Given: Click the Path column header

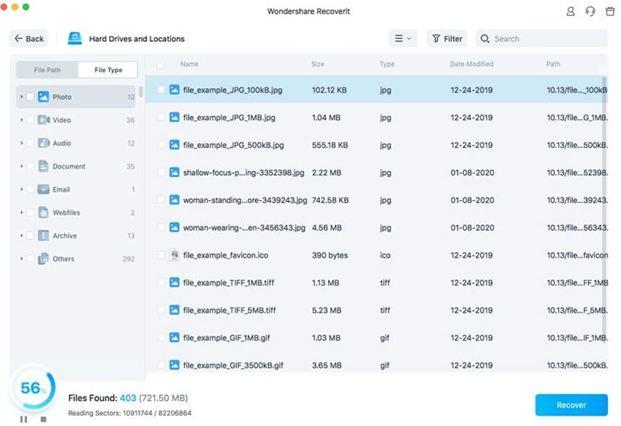Looking at the screenshot, I should 553,64.
